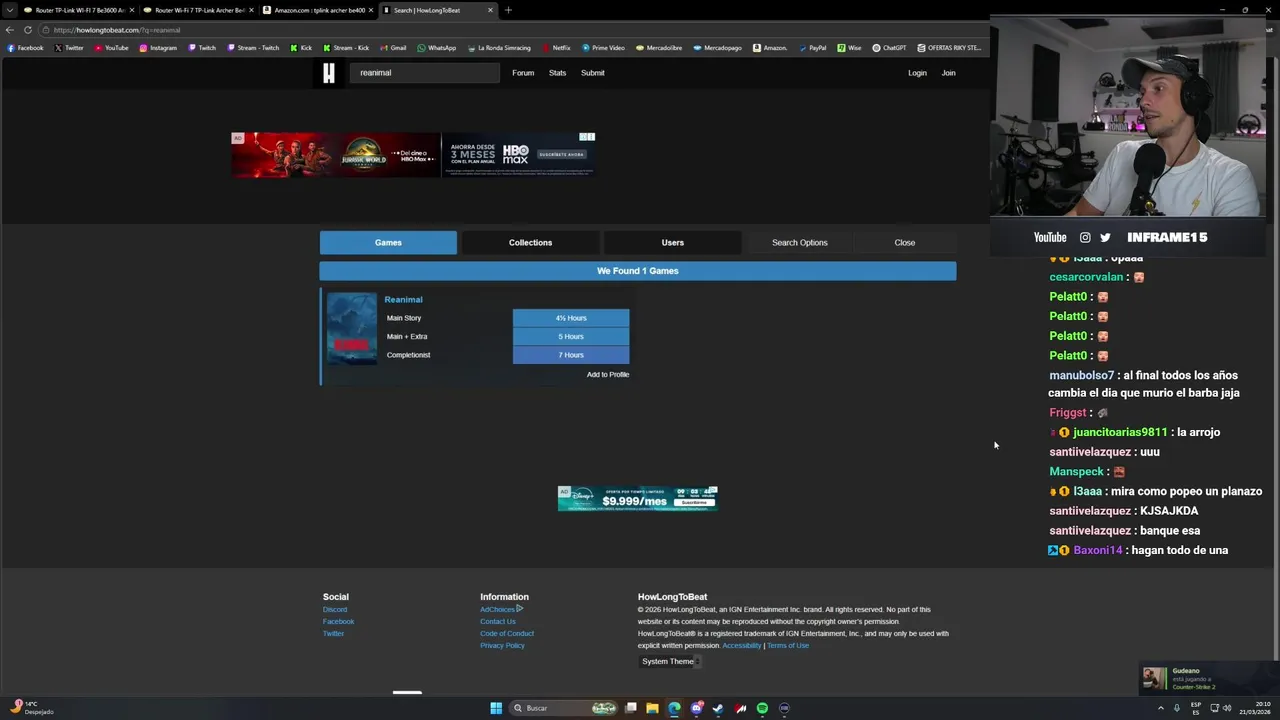This screenshot has width=1280, height=720.
Task: Click the Windows Start button
Action: tap(496, 708)
